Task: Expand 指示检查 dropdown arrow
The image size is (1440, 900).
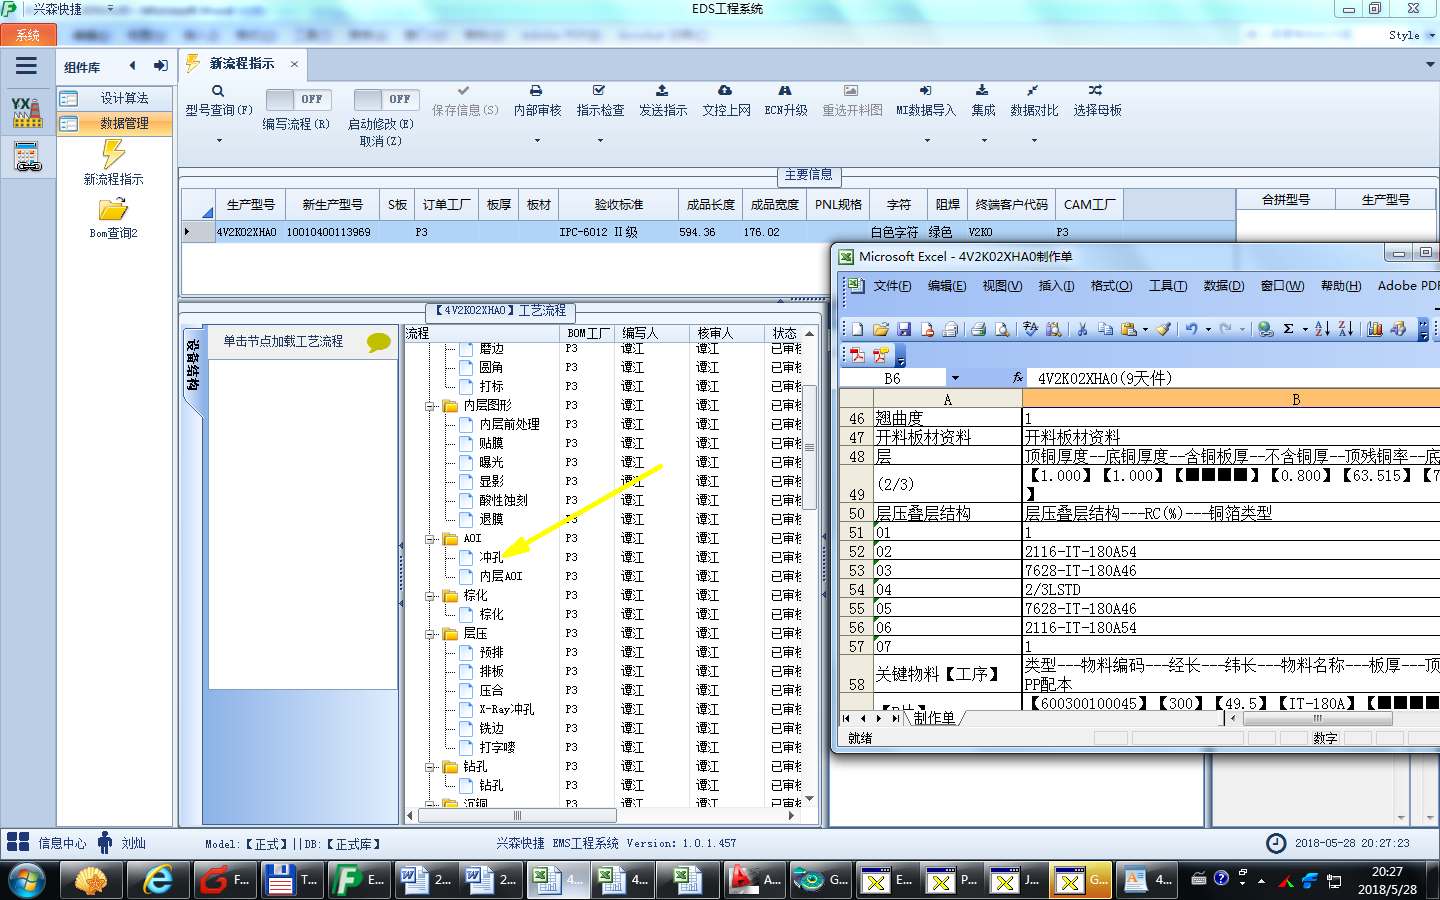Action: [600, 141]
